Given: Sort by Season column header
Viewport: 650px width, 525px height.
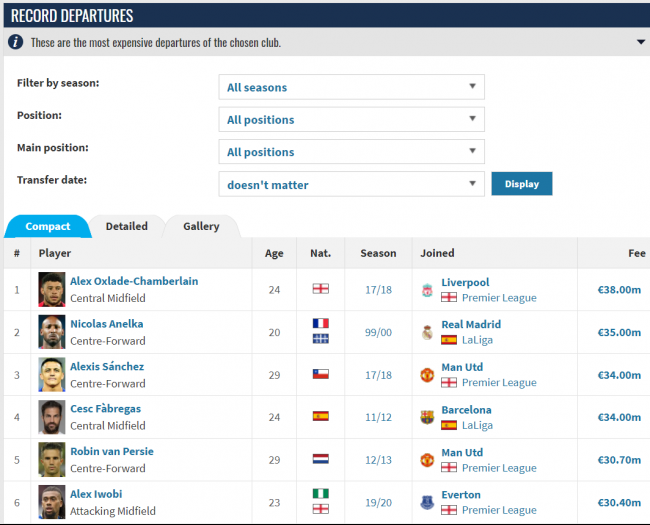Looking at the screenshot, I should pos(378,253).
